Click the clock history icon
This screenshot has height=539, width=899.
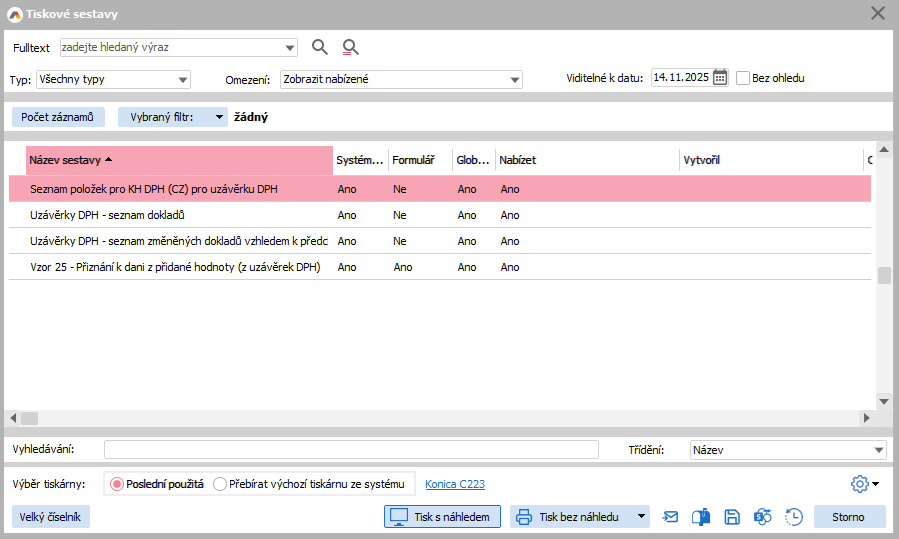point(794,517)
